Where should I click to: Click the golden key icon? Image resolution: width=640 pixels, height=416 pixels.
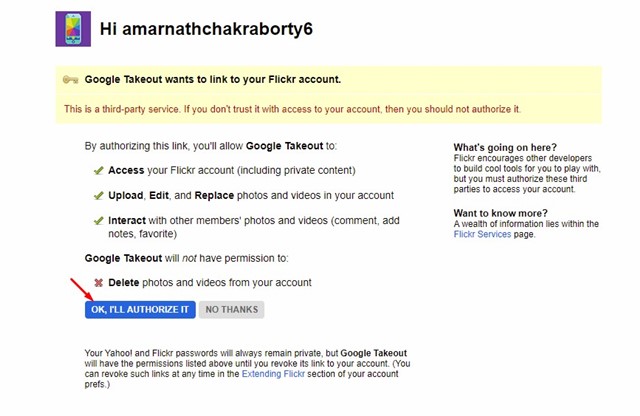70,79
